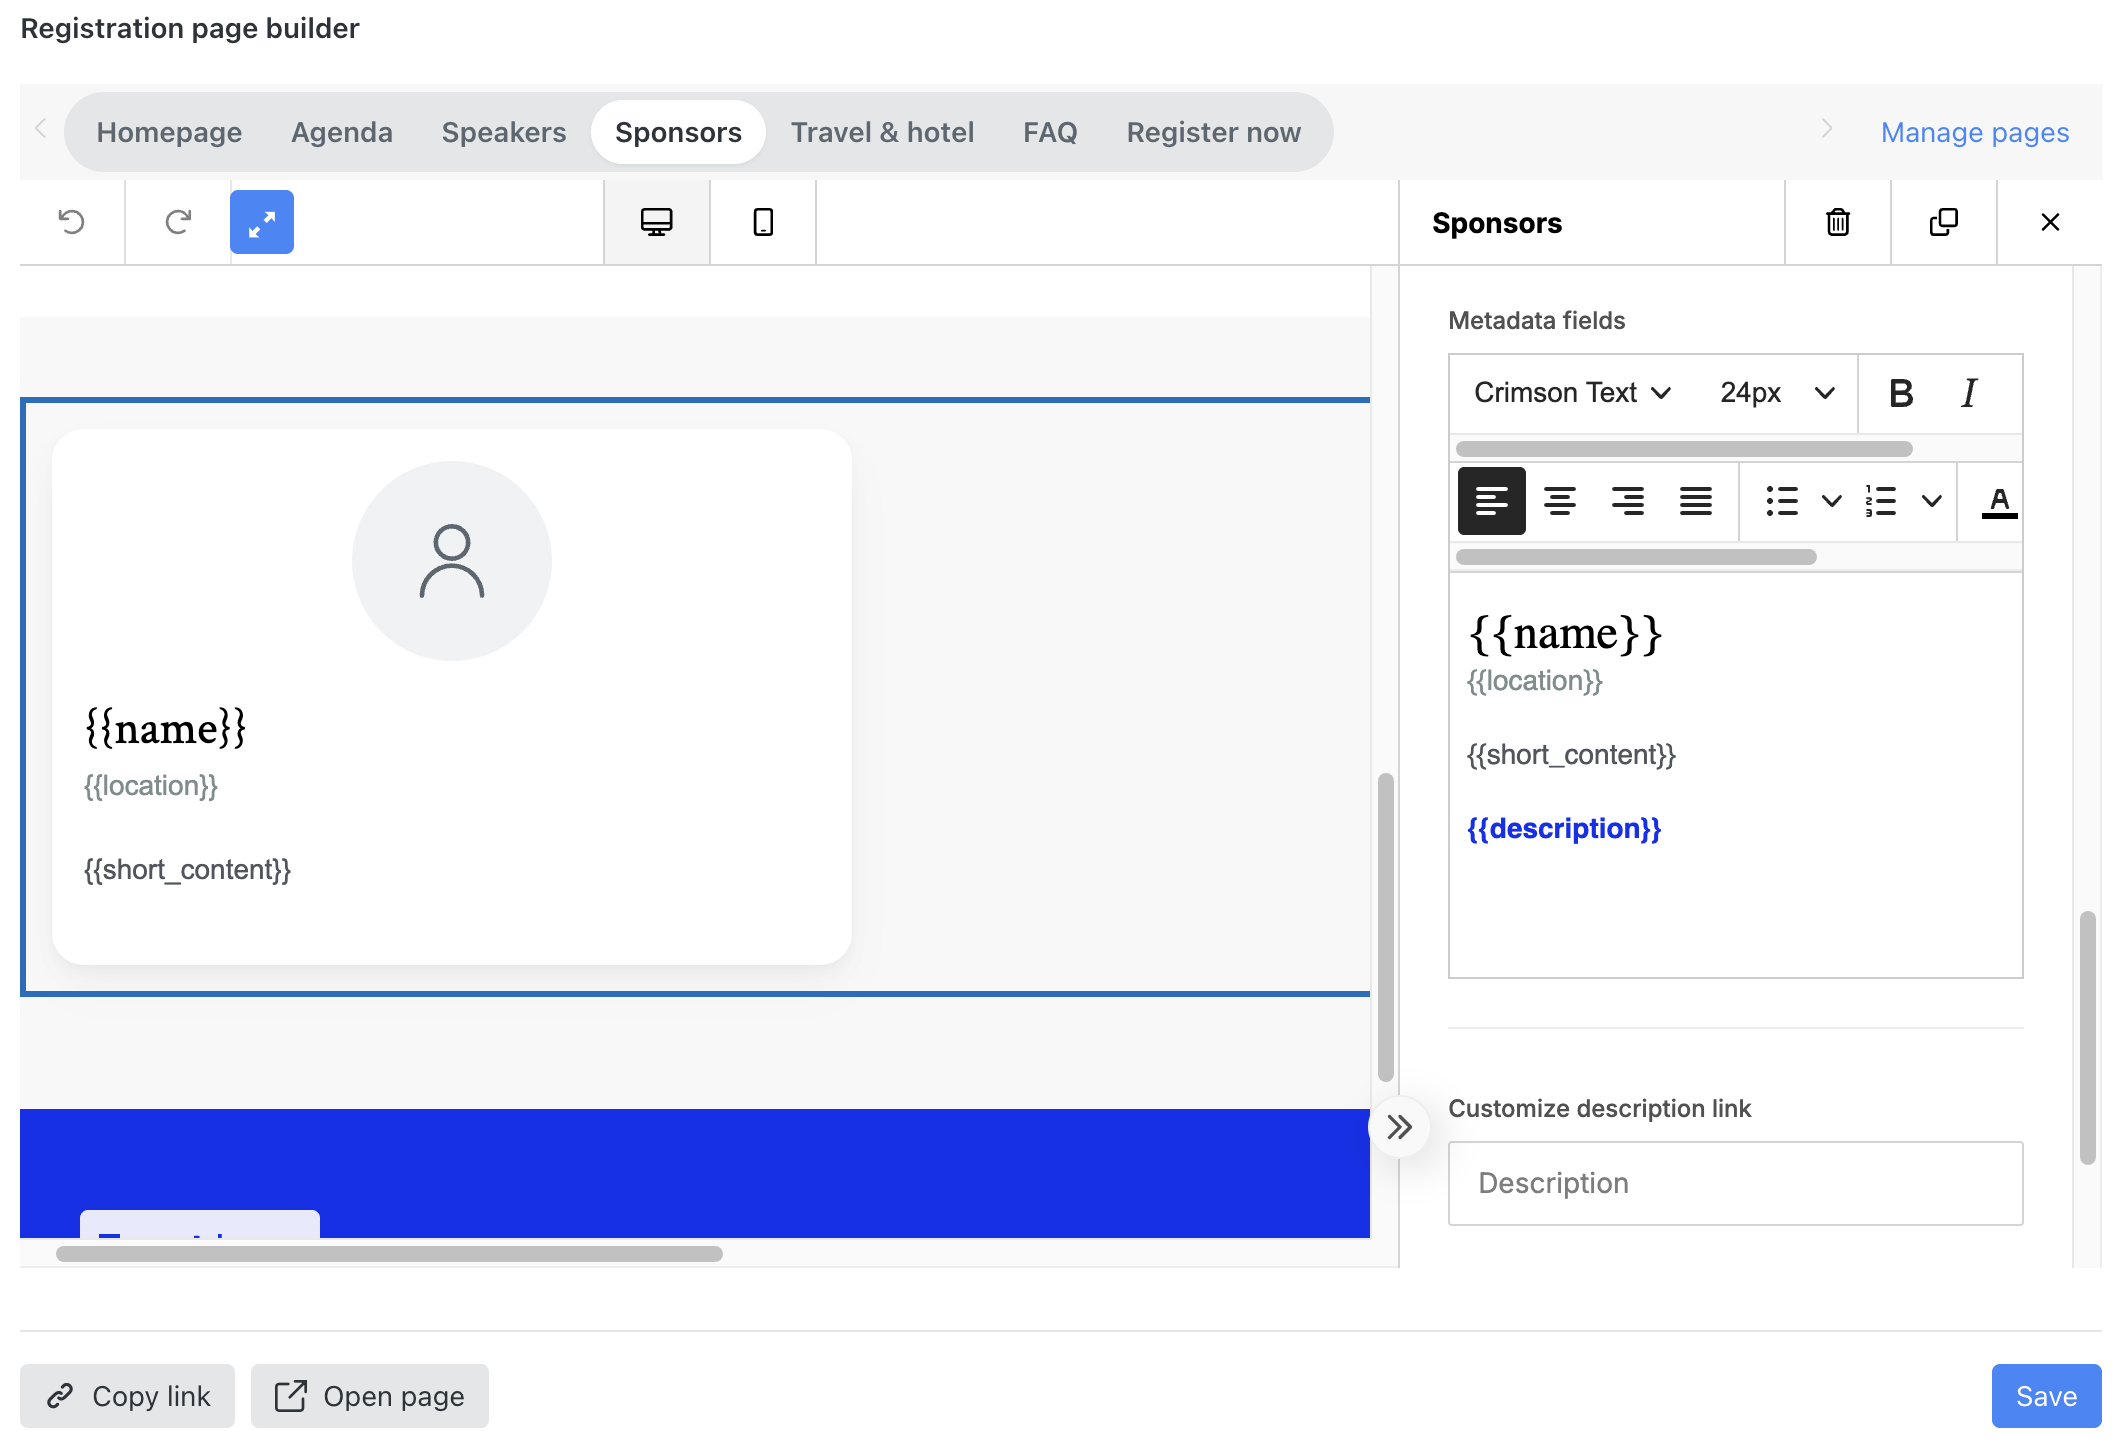
Task: Save the registration page
Action: [x=2046, y=1396]
